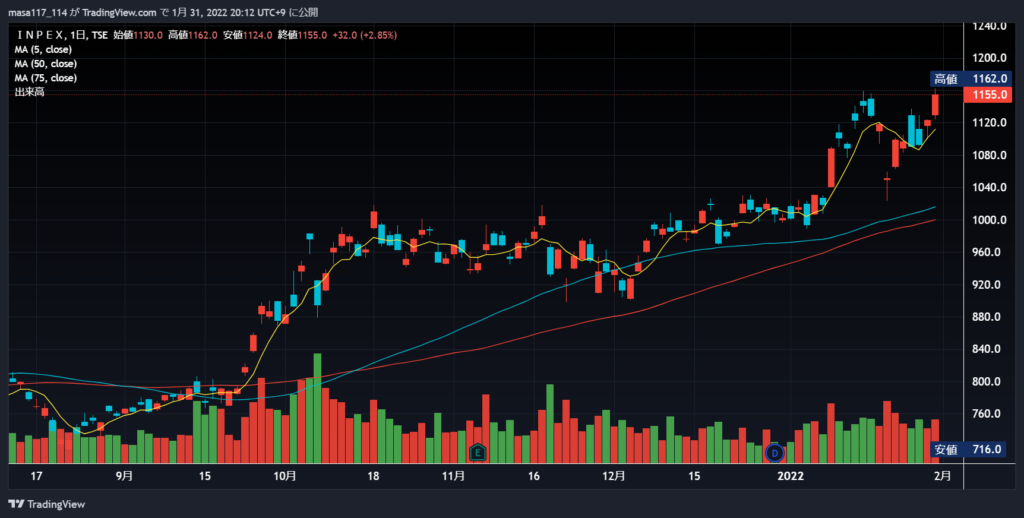Click the earnings 'E' marker icon

478,451
